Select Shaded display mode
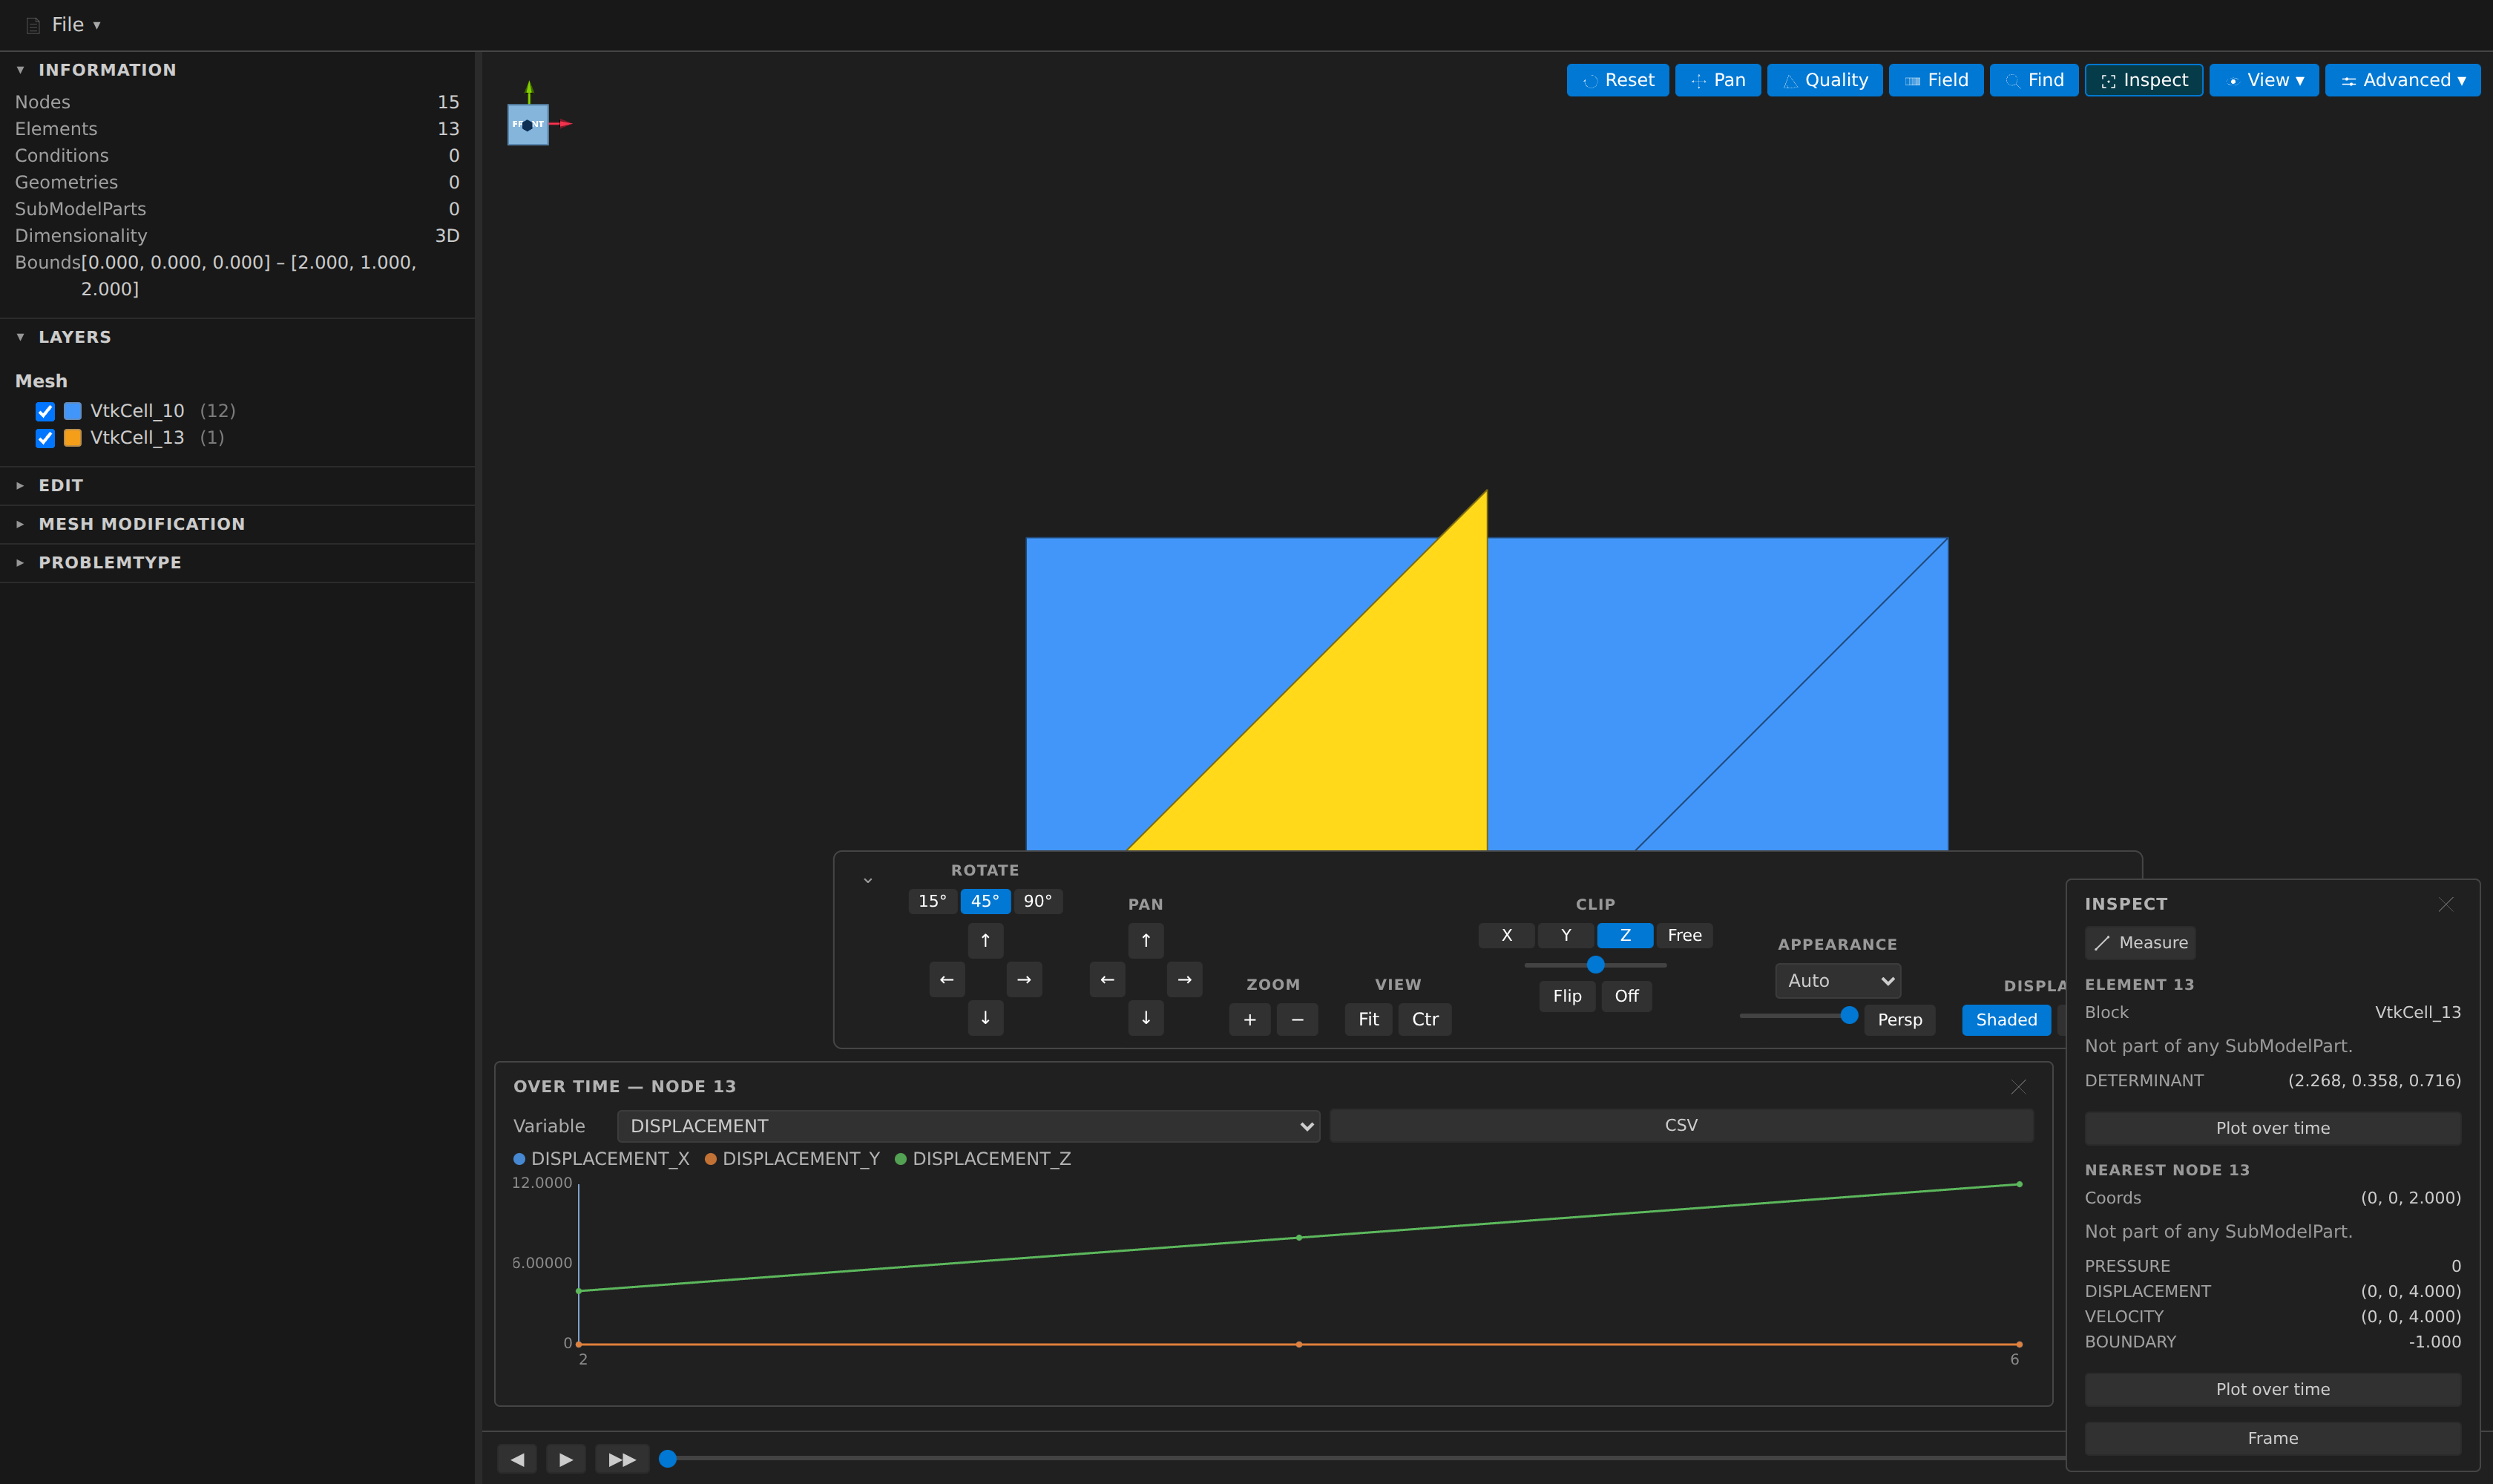2493x1484 pixels. point(2006,1019)
